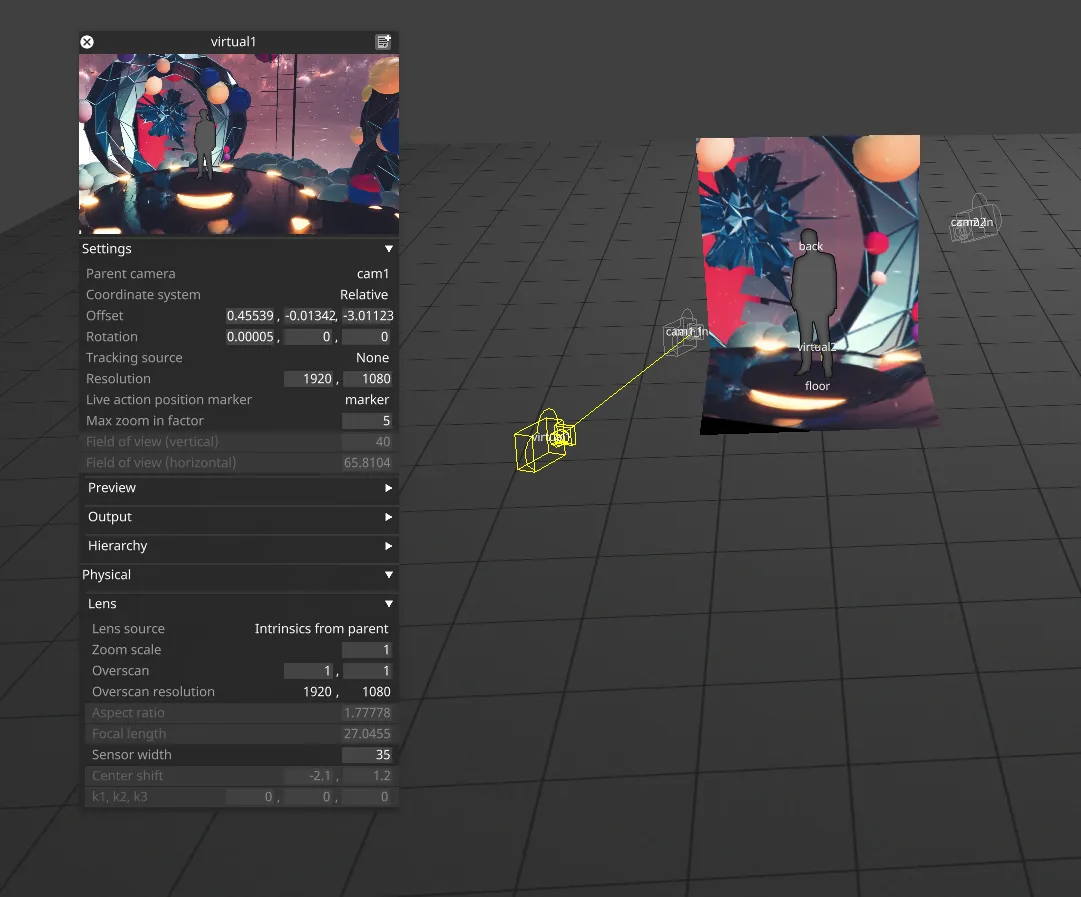Screen dimensions: 1081x897
Task: Select the cam1_1n camera gizmo in viewport
Action: (683, 333)
